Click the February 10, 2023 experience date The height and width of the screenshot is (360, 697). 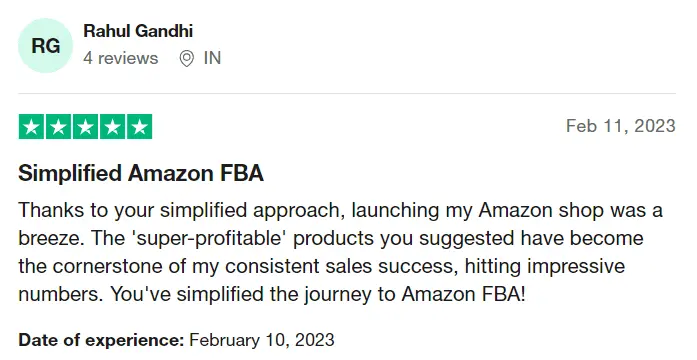click(262, 340)
